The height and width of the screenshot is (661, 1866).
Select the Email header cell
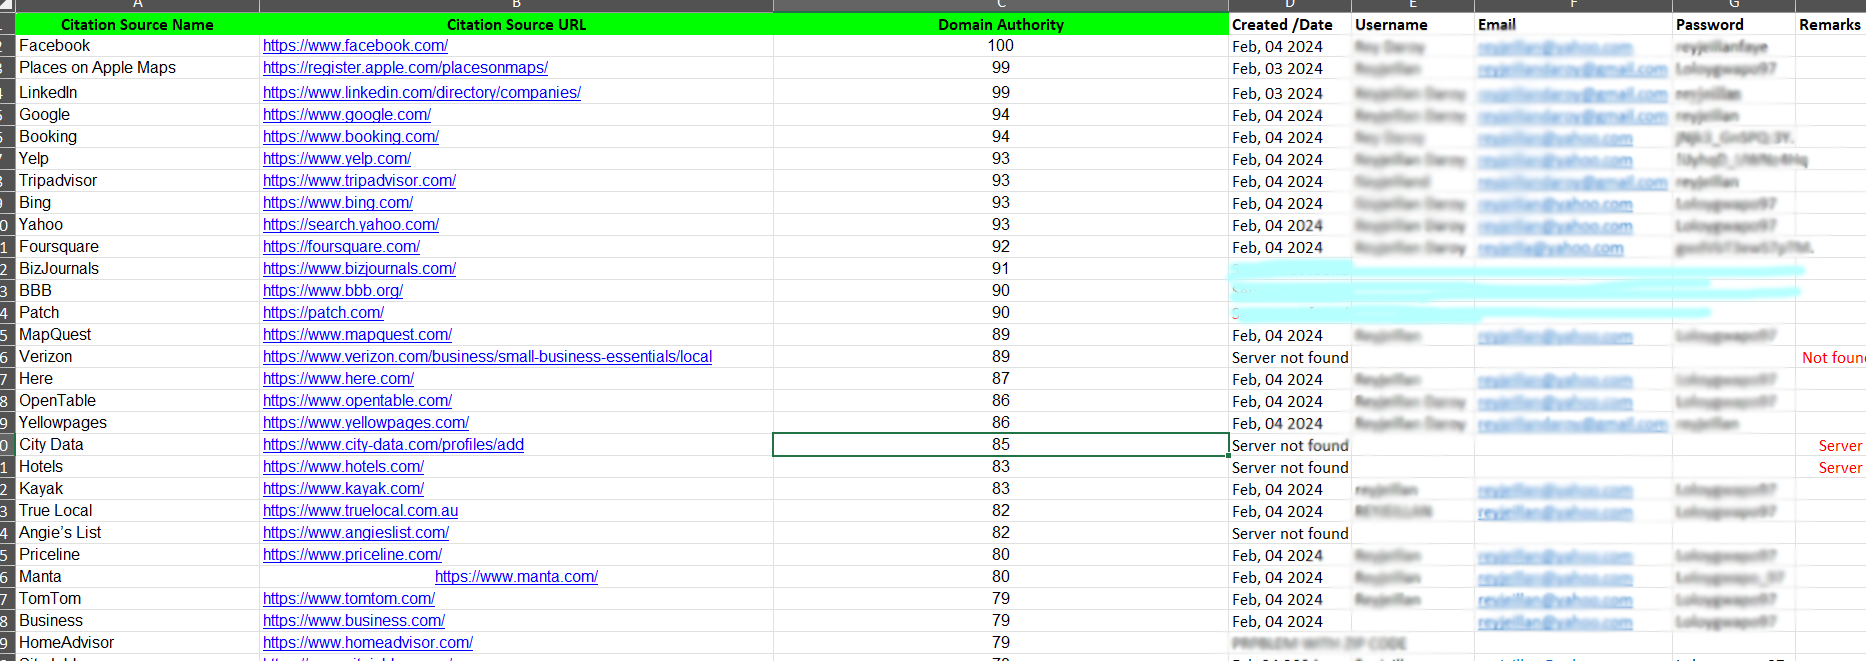[x=1574, y=24]
